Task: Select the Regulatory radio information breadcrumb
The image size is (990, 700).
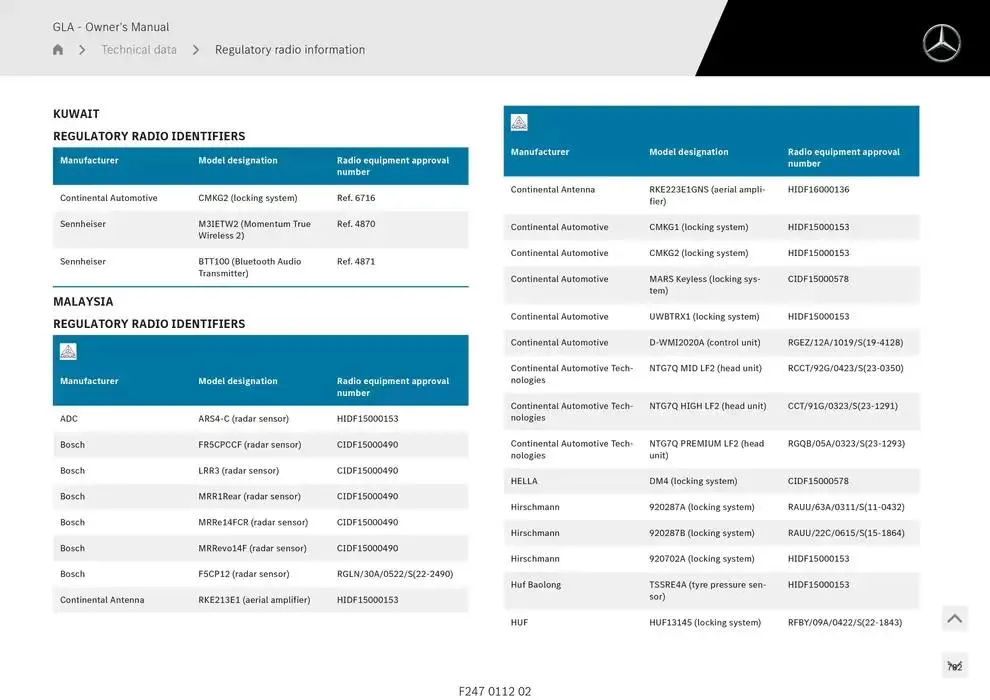Action: point(290,50)
